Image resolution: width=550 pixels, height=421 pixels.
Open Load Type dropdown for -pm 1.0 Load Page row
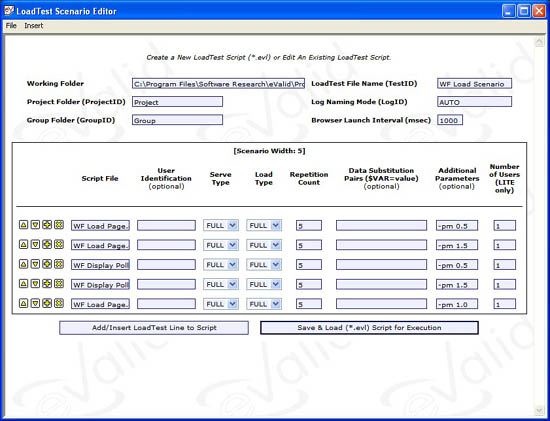click(264, 304)
